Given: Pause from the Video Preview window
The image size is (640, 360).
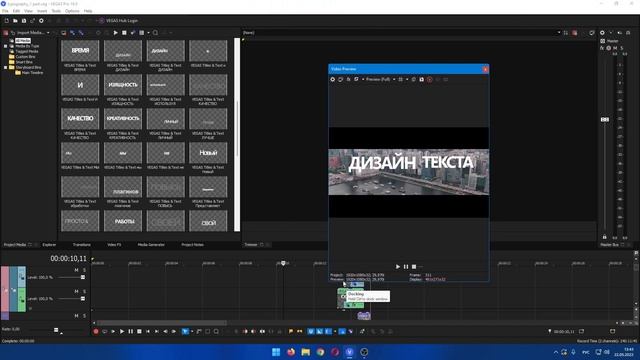Looking at the screenshot, I should [x=406, y=267].
